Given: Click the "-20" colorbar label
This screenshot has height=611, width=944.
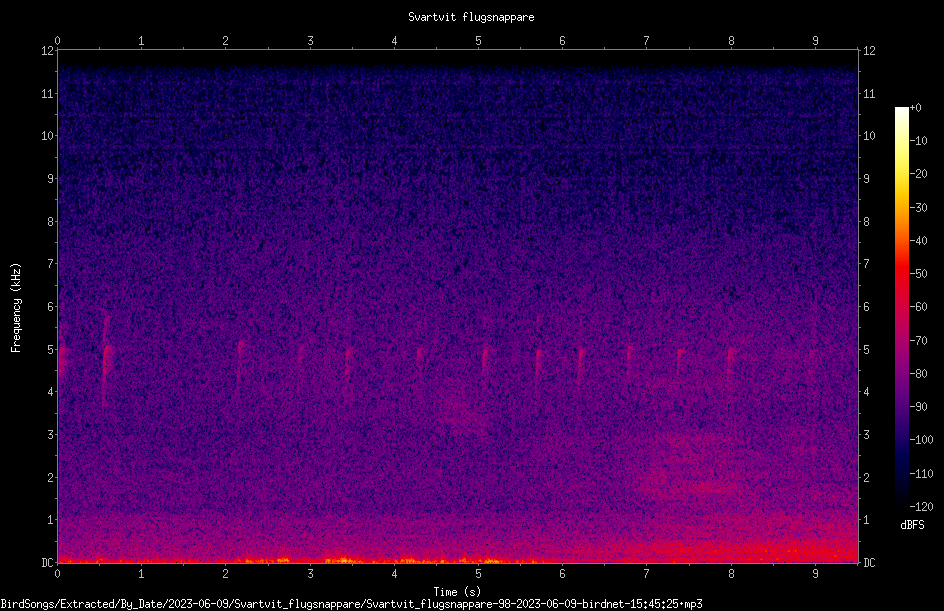Looking at the screenshot, I should coord(918,174).
